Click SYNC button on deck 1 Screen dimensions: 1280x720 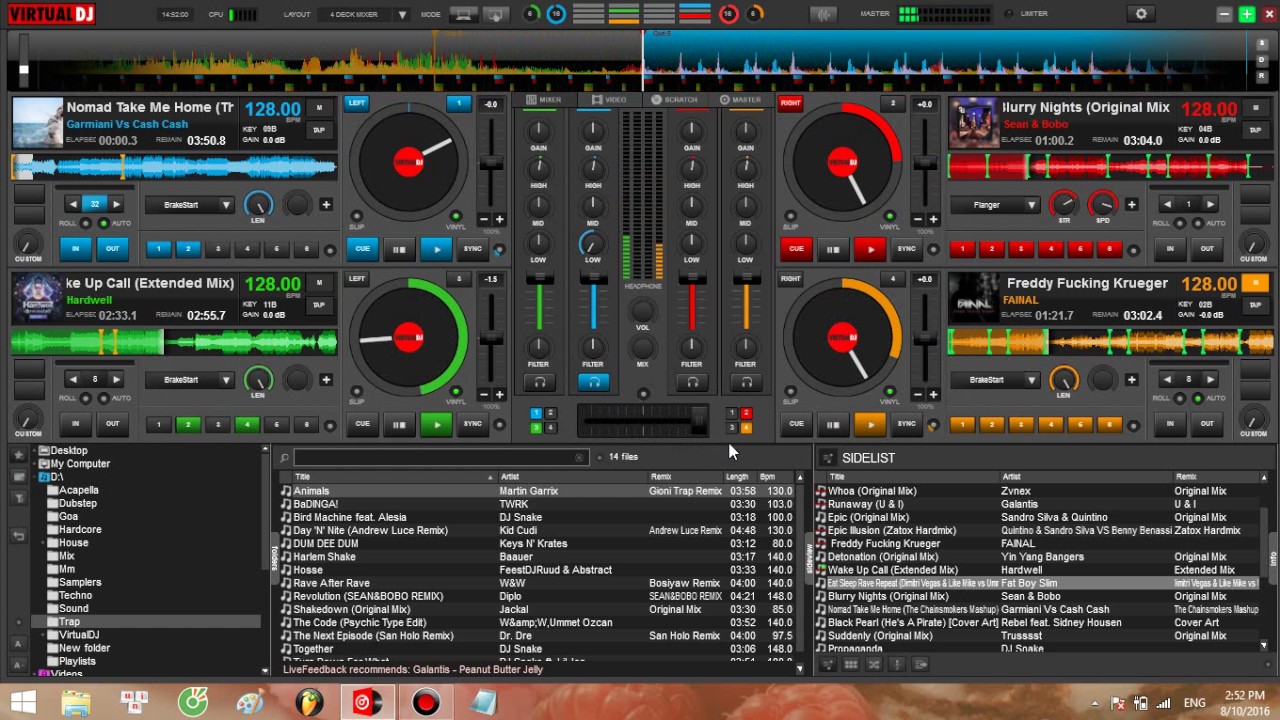[x=472, y=249]
